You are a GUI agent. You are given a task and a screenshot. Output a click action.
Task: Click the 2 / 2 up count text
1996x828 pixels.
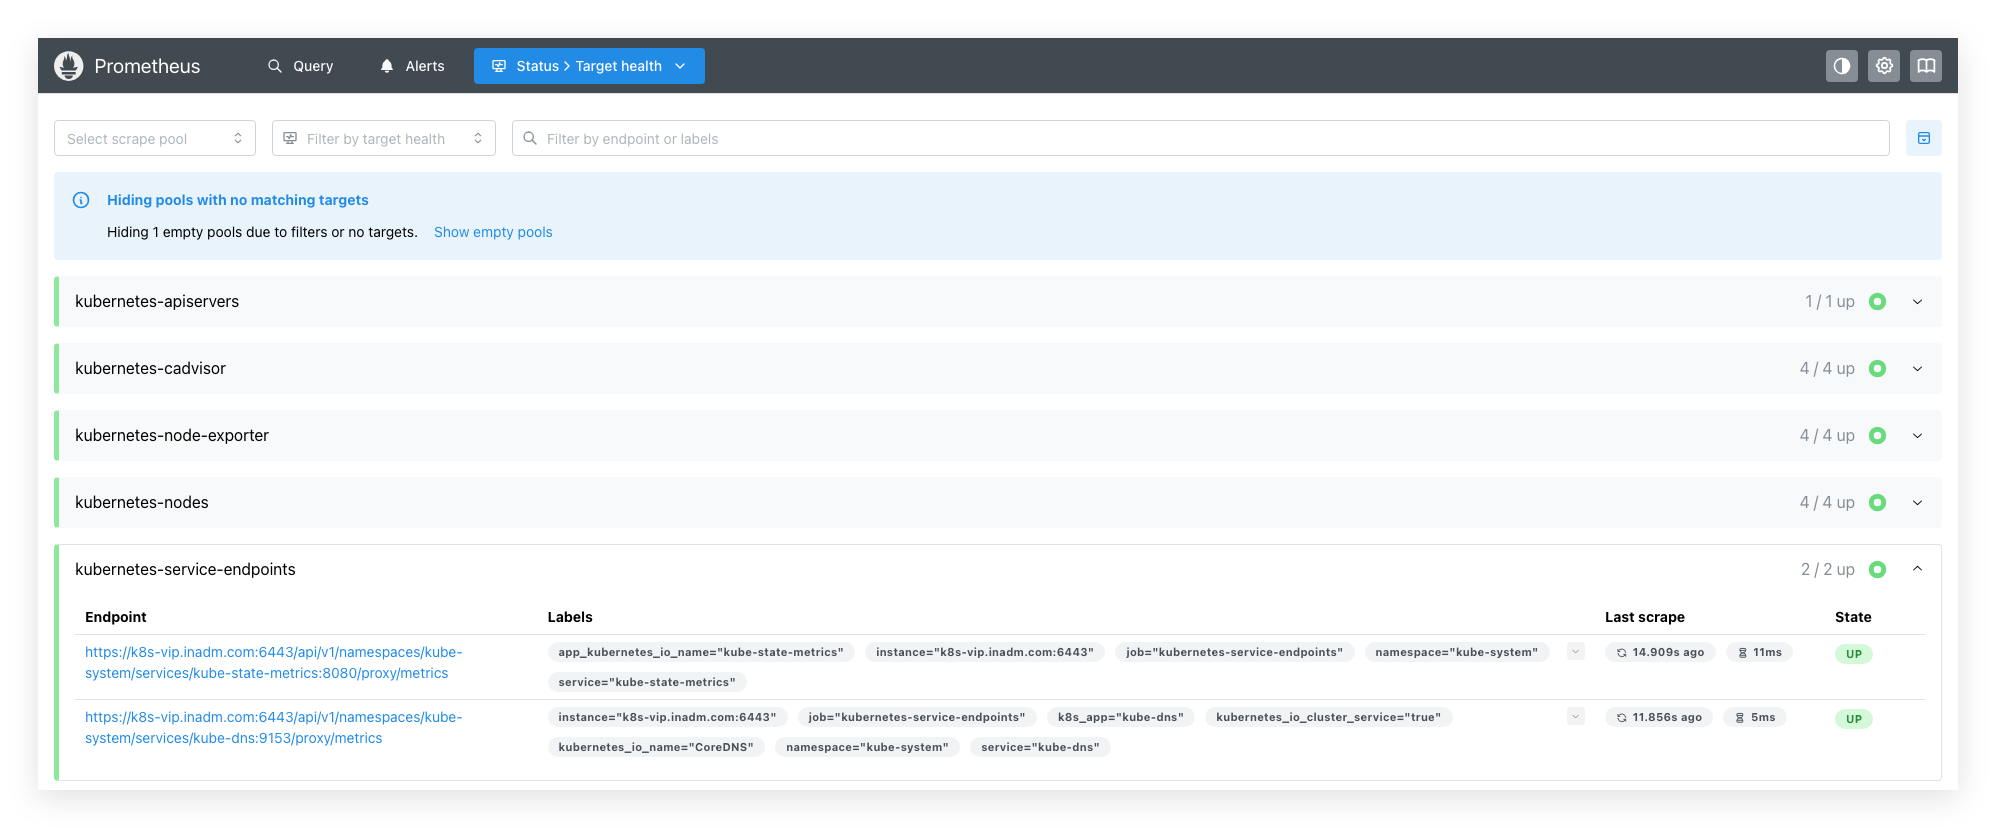pos(1828,569)
